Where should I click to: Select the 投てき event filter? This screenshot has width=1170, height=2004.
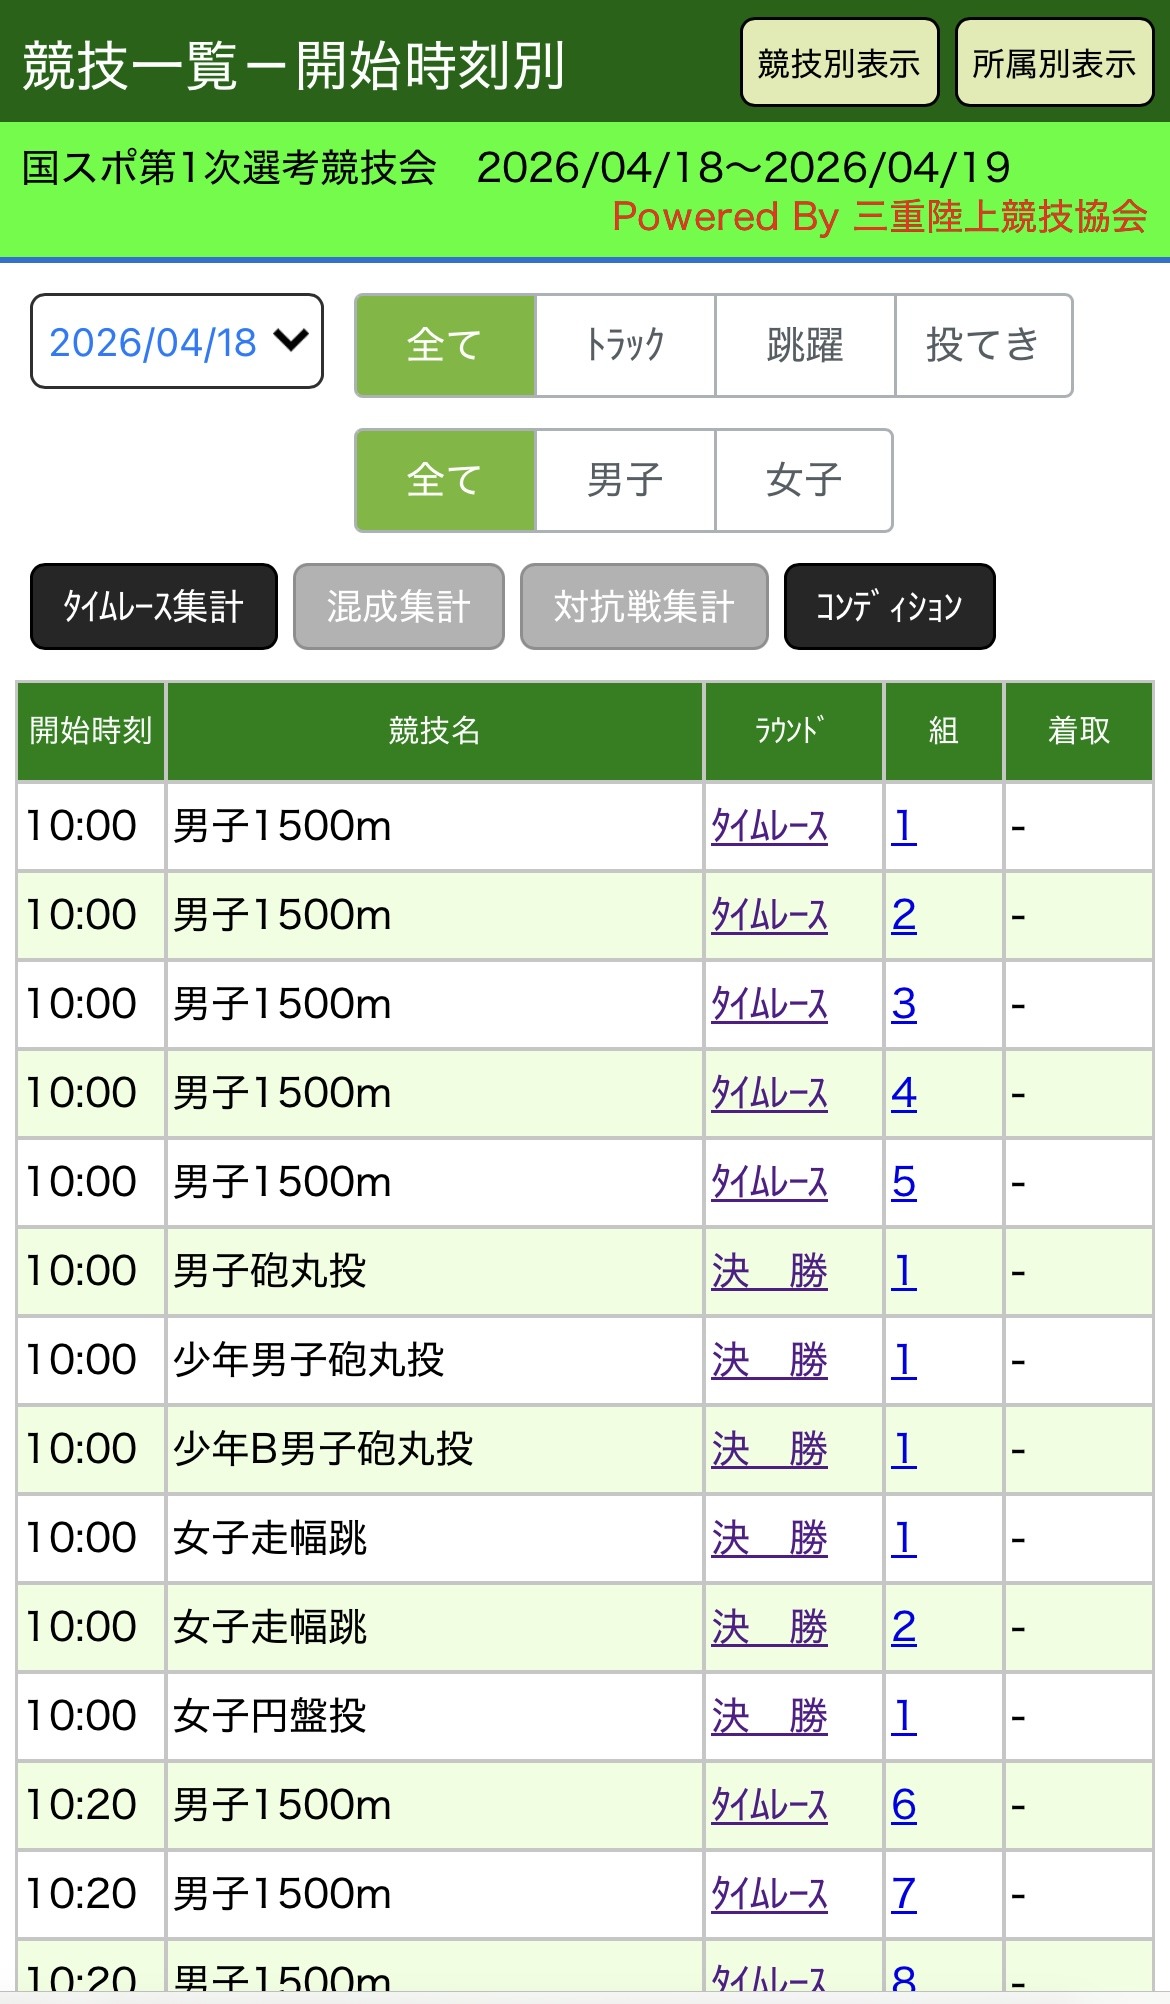[983, 346]
